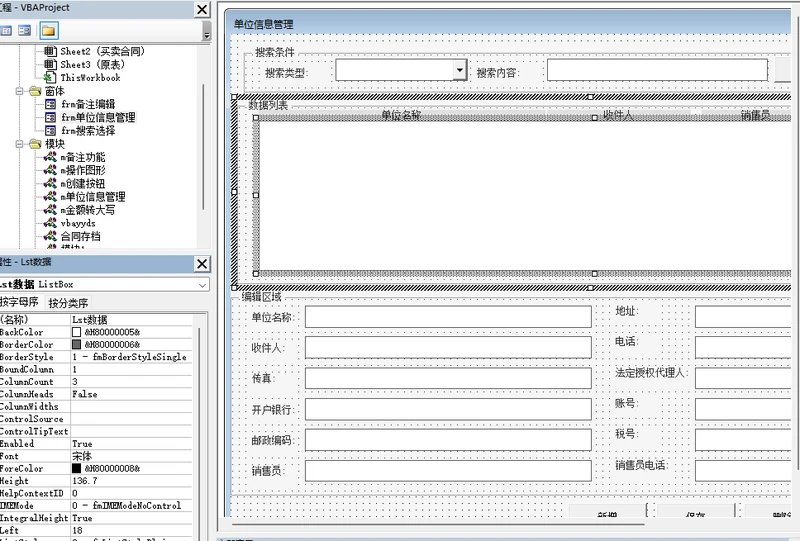Click BorderColor swatch &H80000006&
Image resolution: width=800 pixels, height=541 pixels.
(77, 345)
